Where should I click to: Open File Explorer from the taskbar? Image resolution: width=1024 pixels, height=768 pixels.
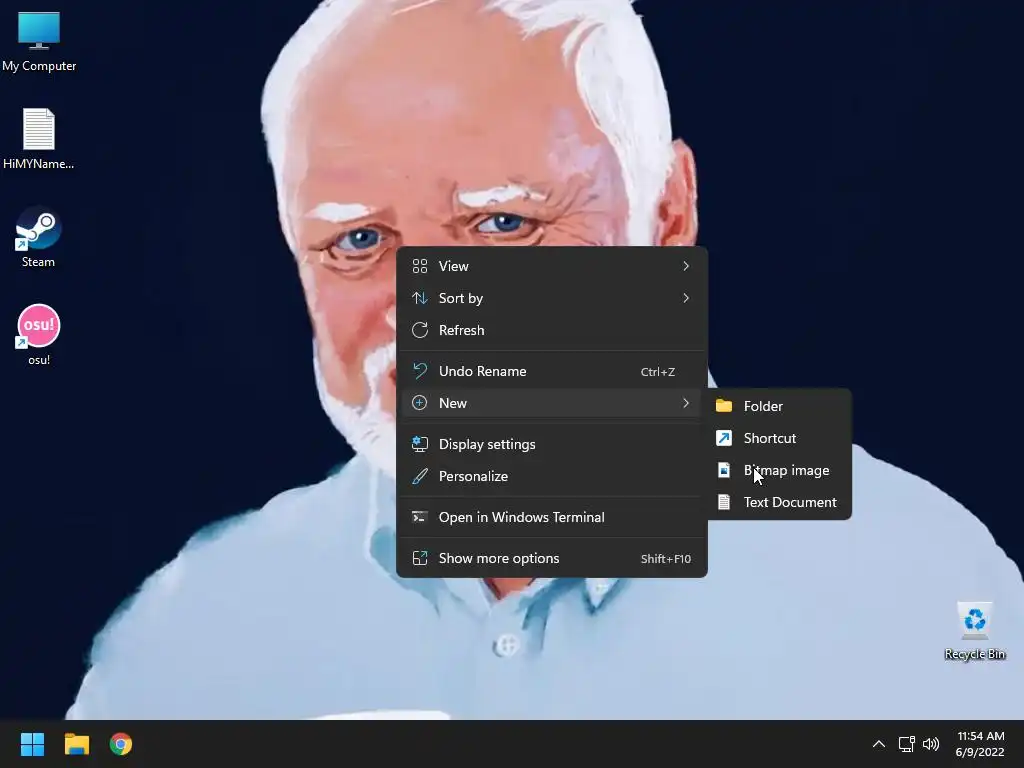(76, 744)
